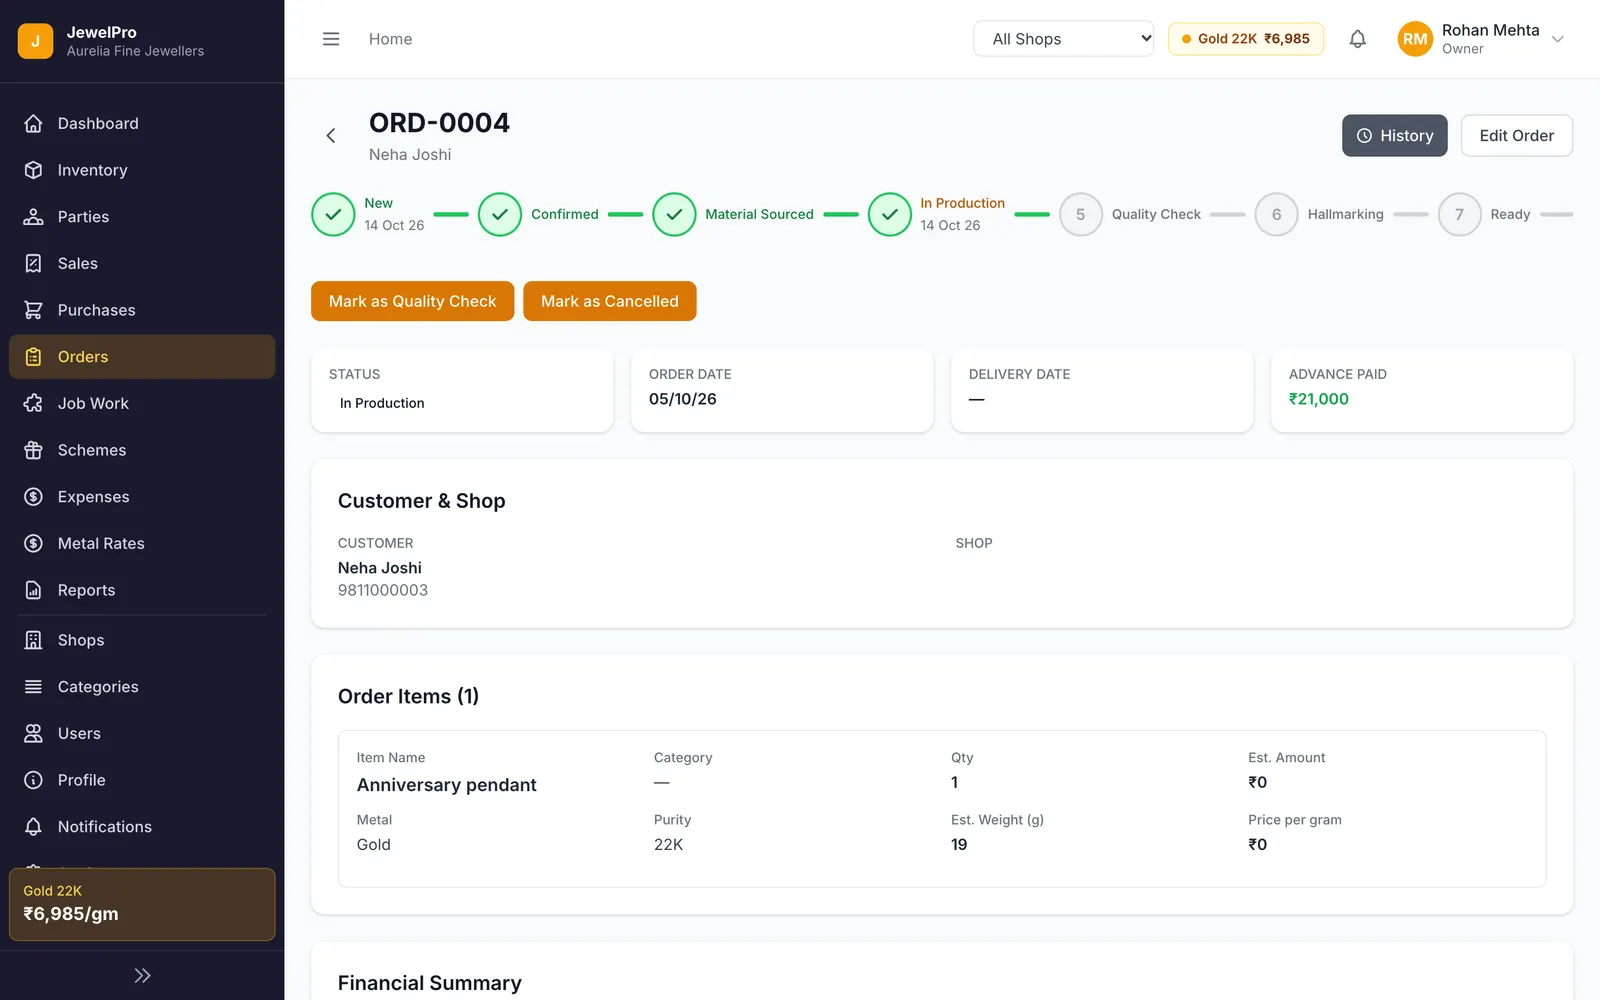1600x1000 pixels.
Task: Click the Home breadcrumb
Action: click(390, 39)
